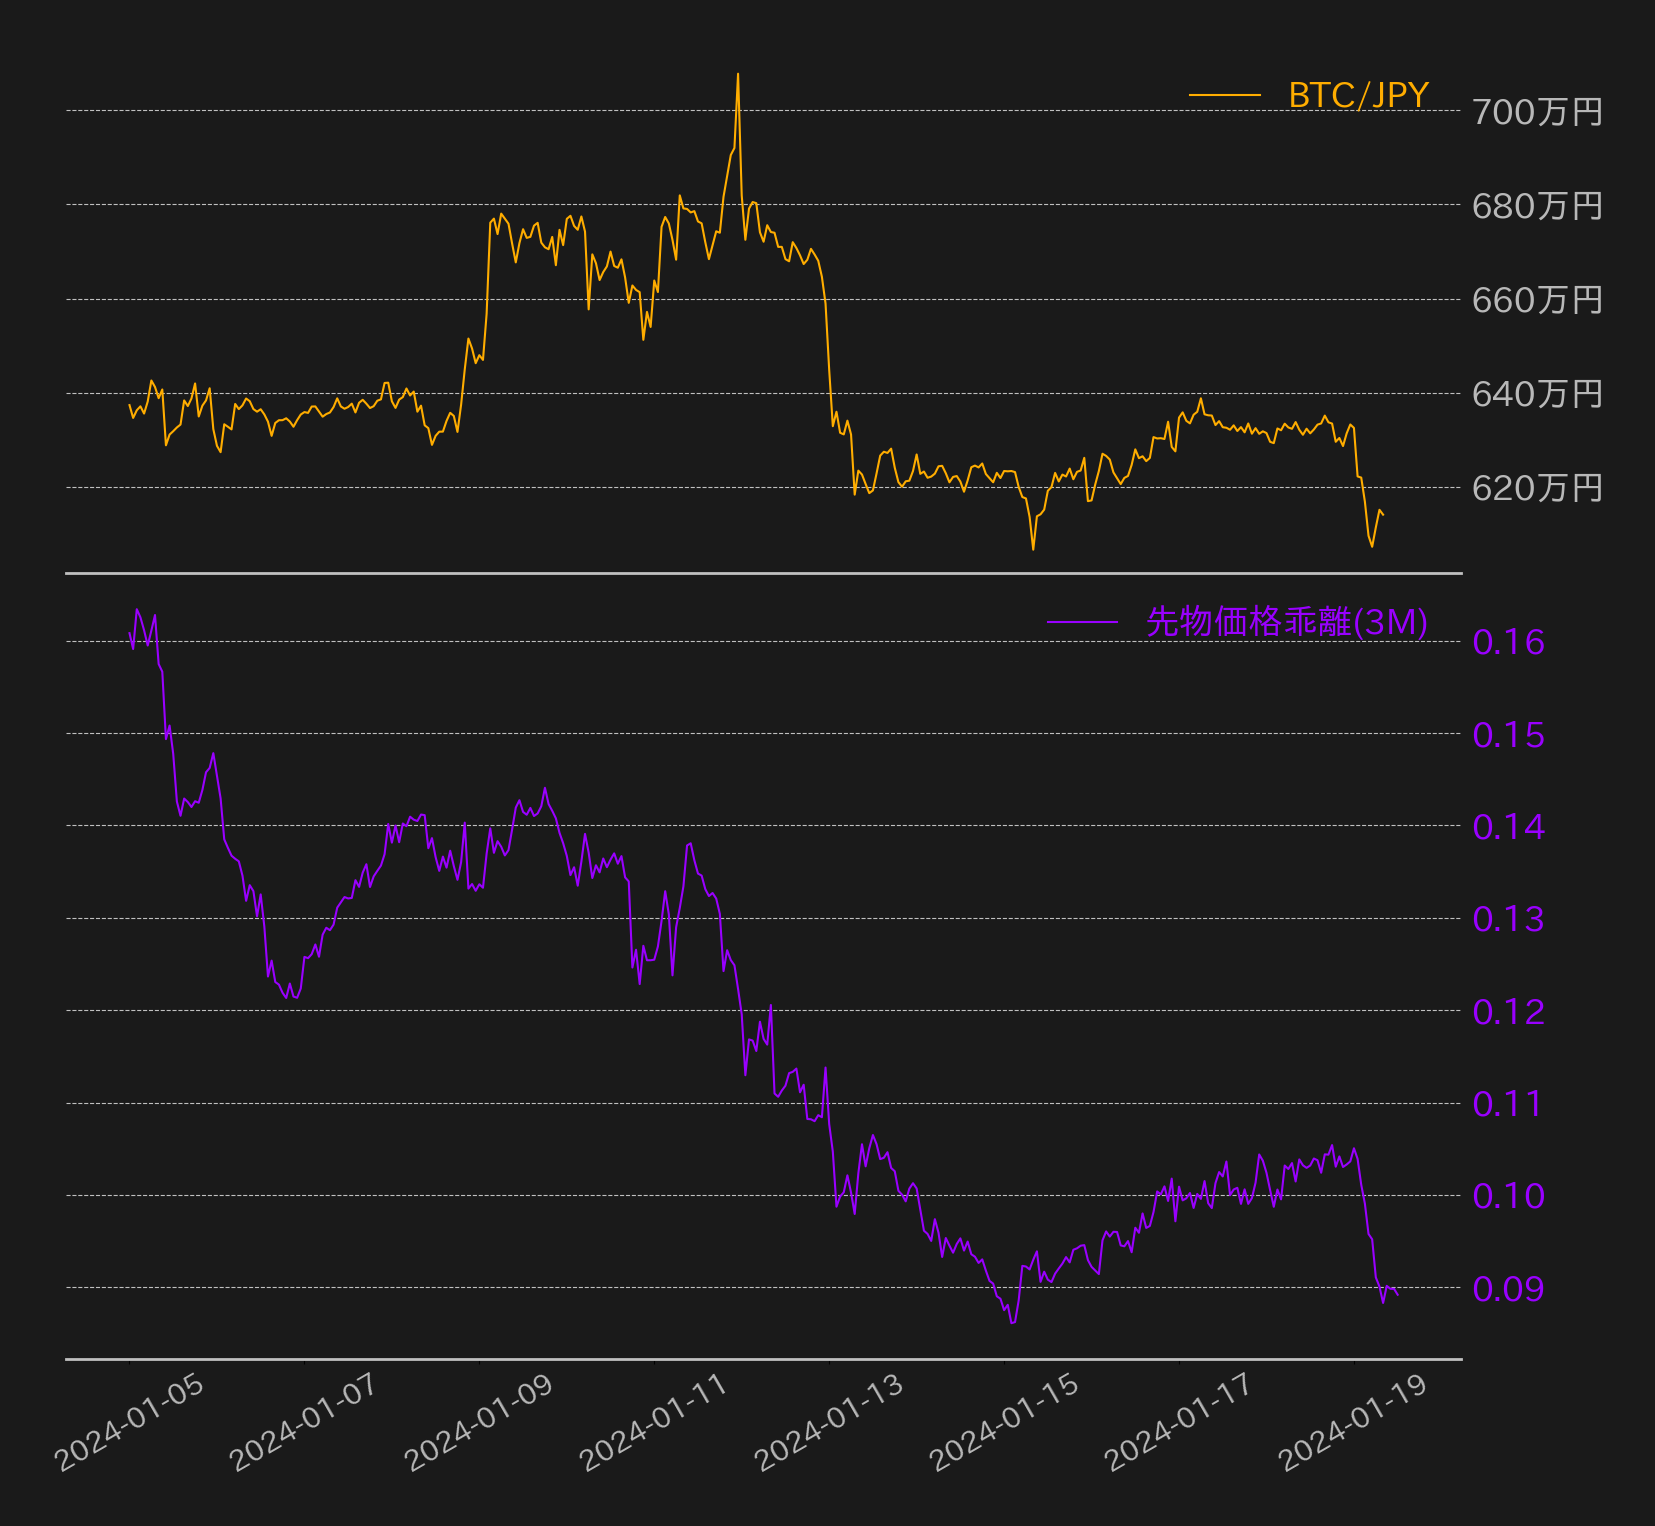1655x1526 pixels.
Task: Click the 700万円 y-axis label
Action: (x=1537, y=112)
